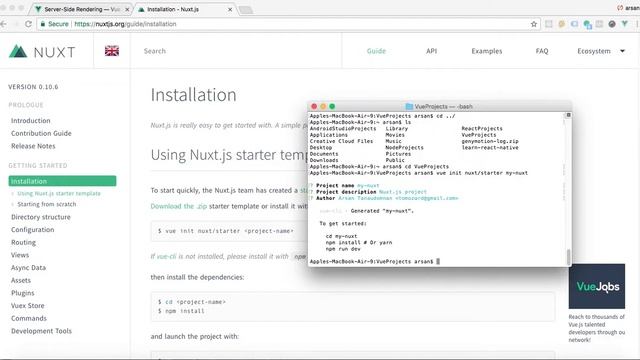Screen dimensions: 640x360
Task: Open Release Notes in the sidebar
Action: coord(33,146)
